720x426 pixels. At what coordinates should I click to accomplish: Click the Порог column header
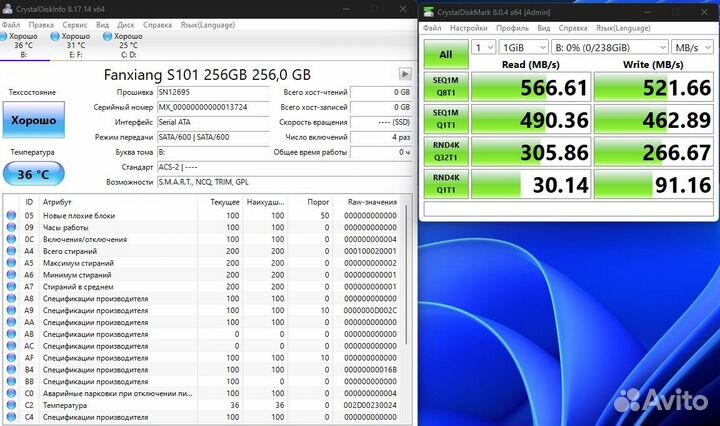click(x=318, y=202)
